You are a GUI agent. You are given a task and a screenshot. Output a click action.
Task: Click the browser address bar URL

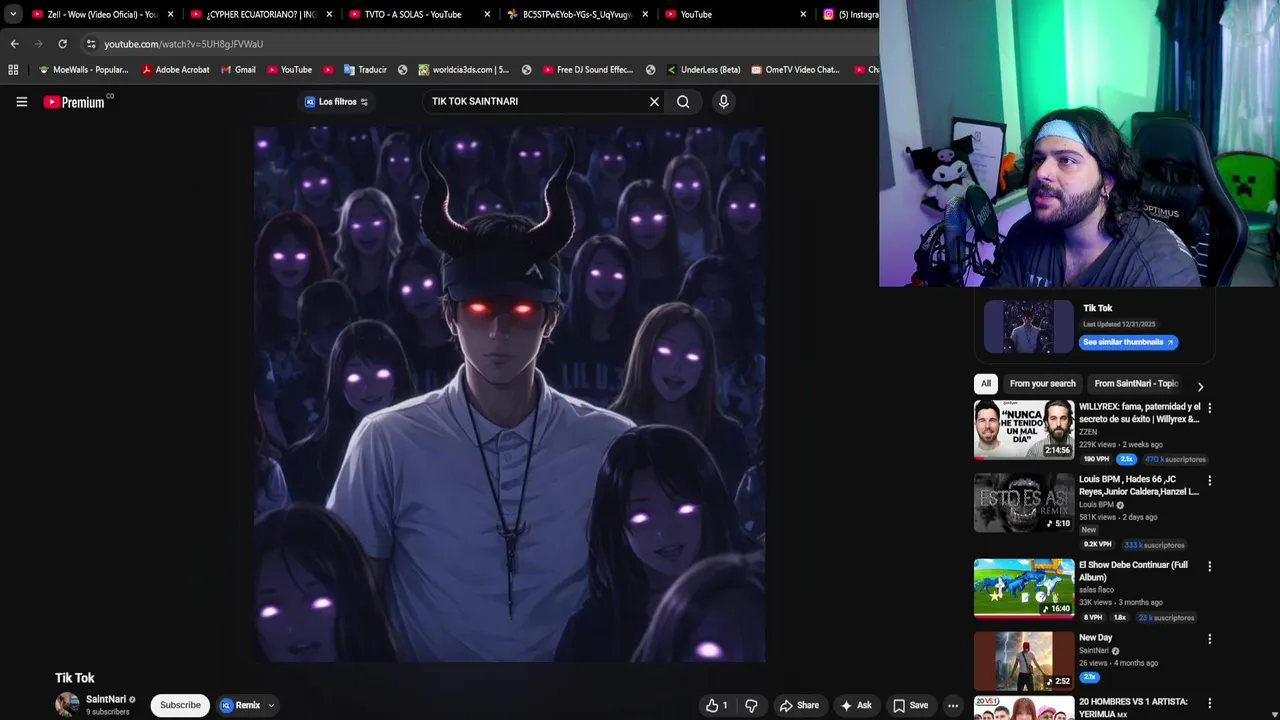pyautogui.click(x=184, y=44)
